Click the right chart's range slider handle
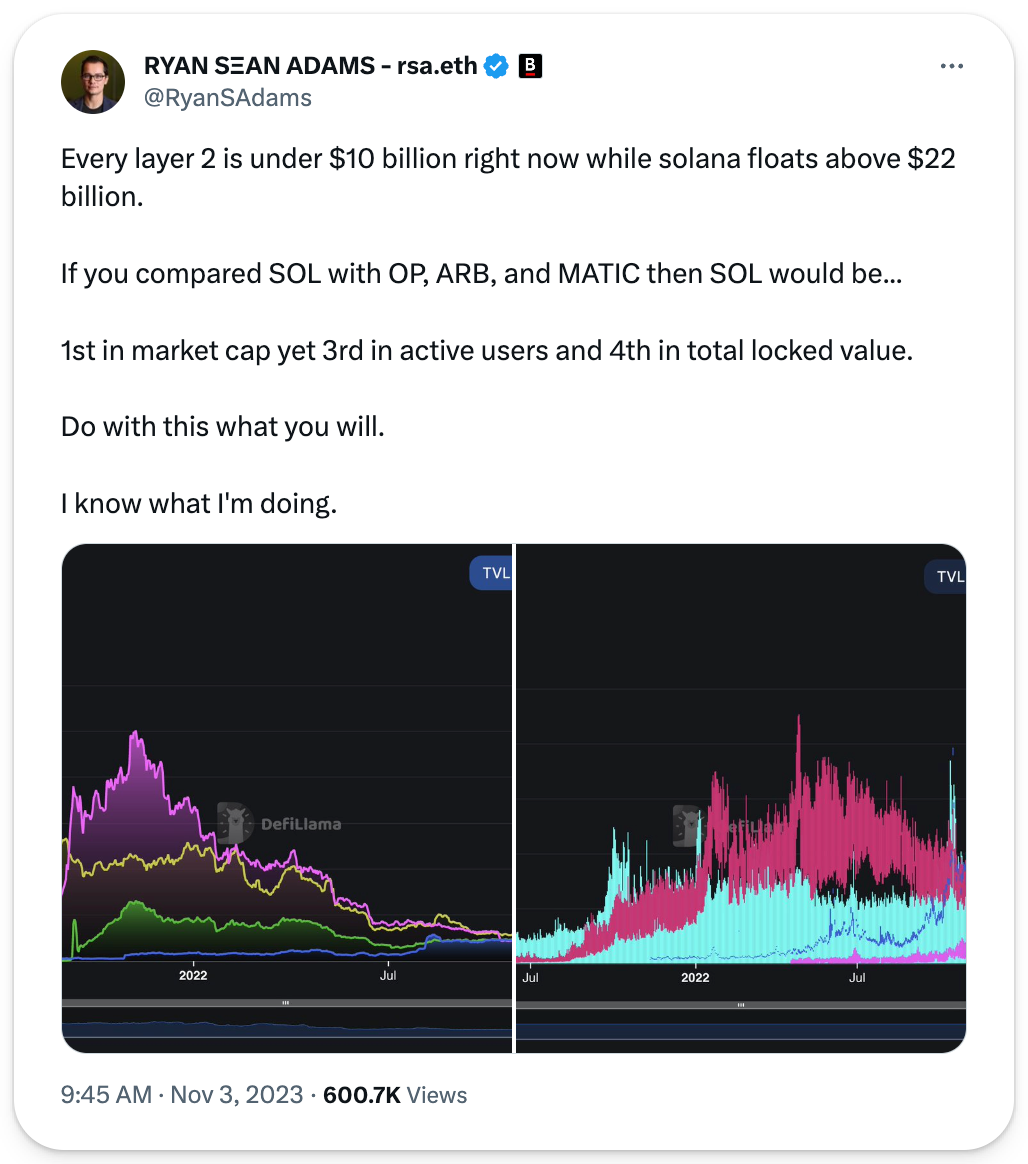 click(740, 1005)
